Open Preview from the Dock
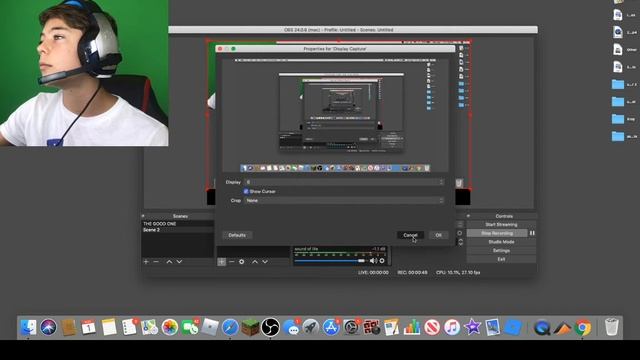The height and width of the screenshot is (360, 640). 492,327
